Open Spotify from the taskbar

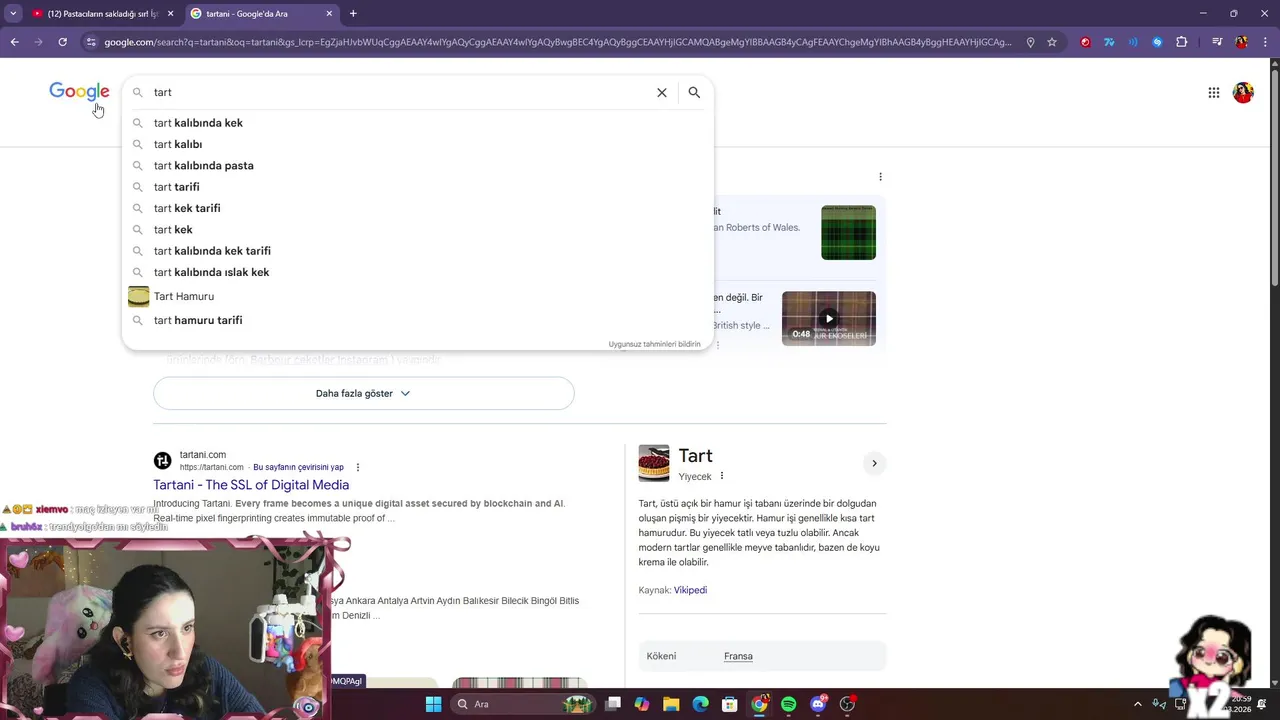(788, 704)
